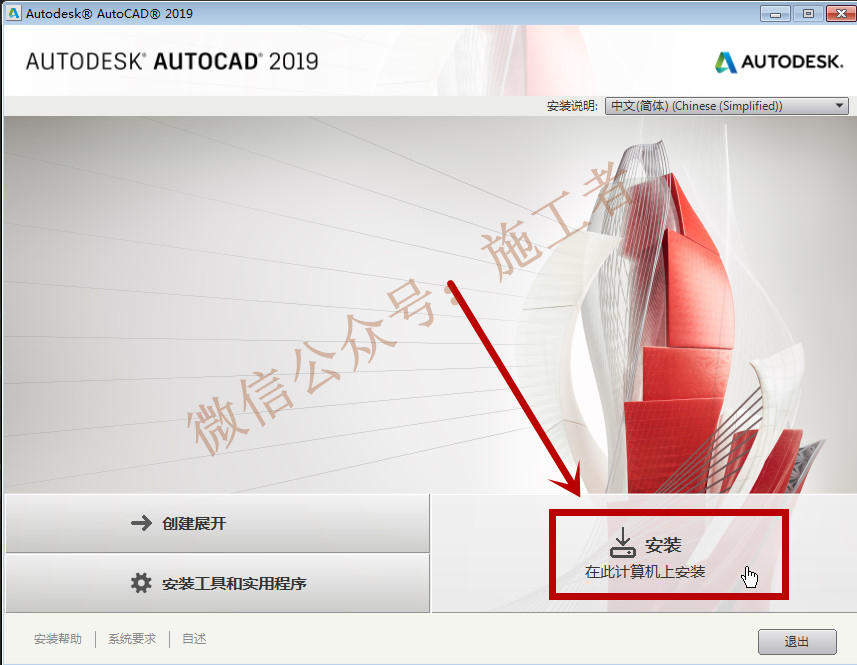Viewport: 857px width, 665px height.
Task: Open the 安装帮助 link
Action: click(x=57, y=639)
